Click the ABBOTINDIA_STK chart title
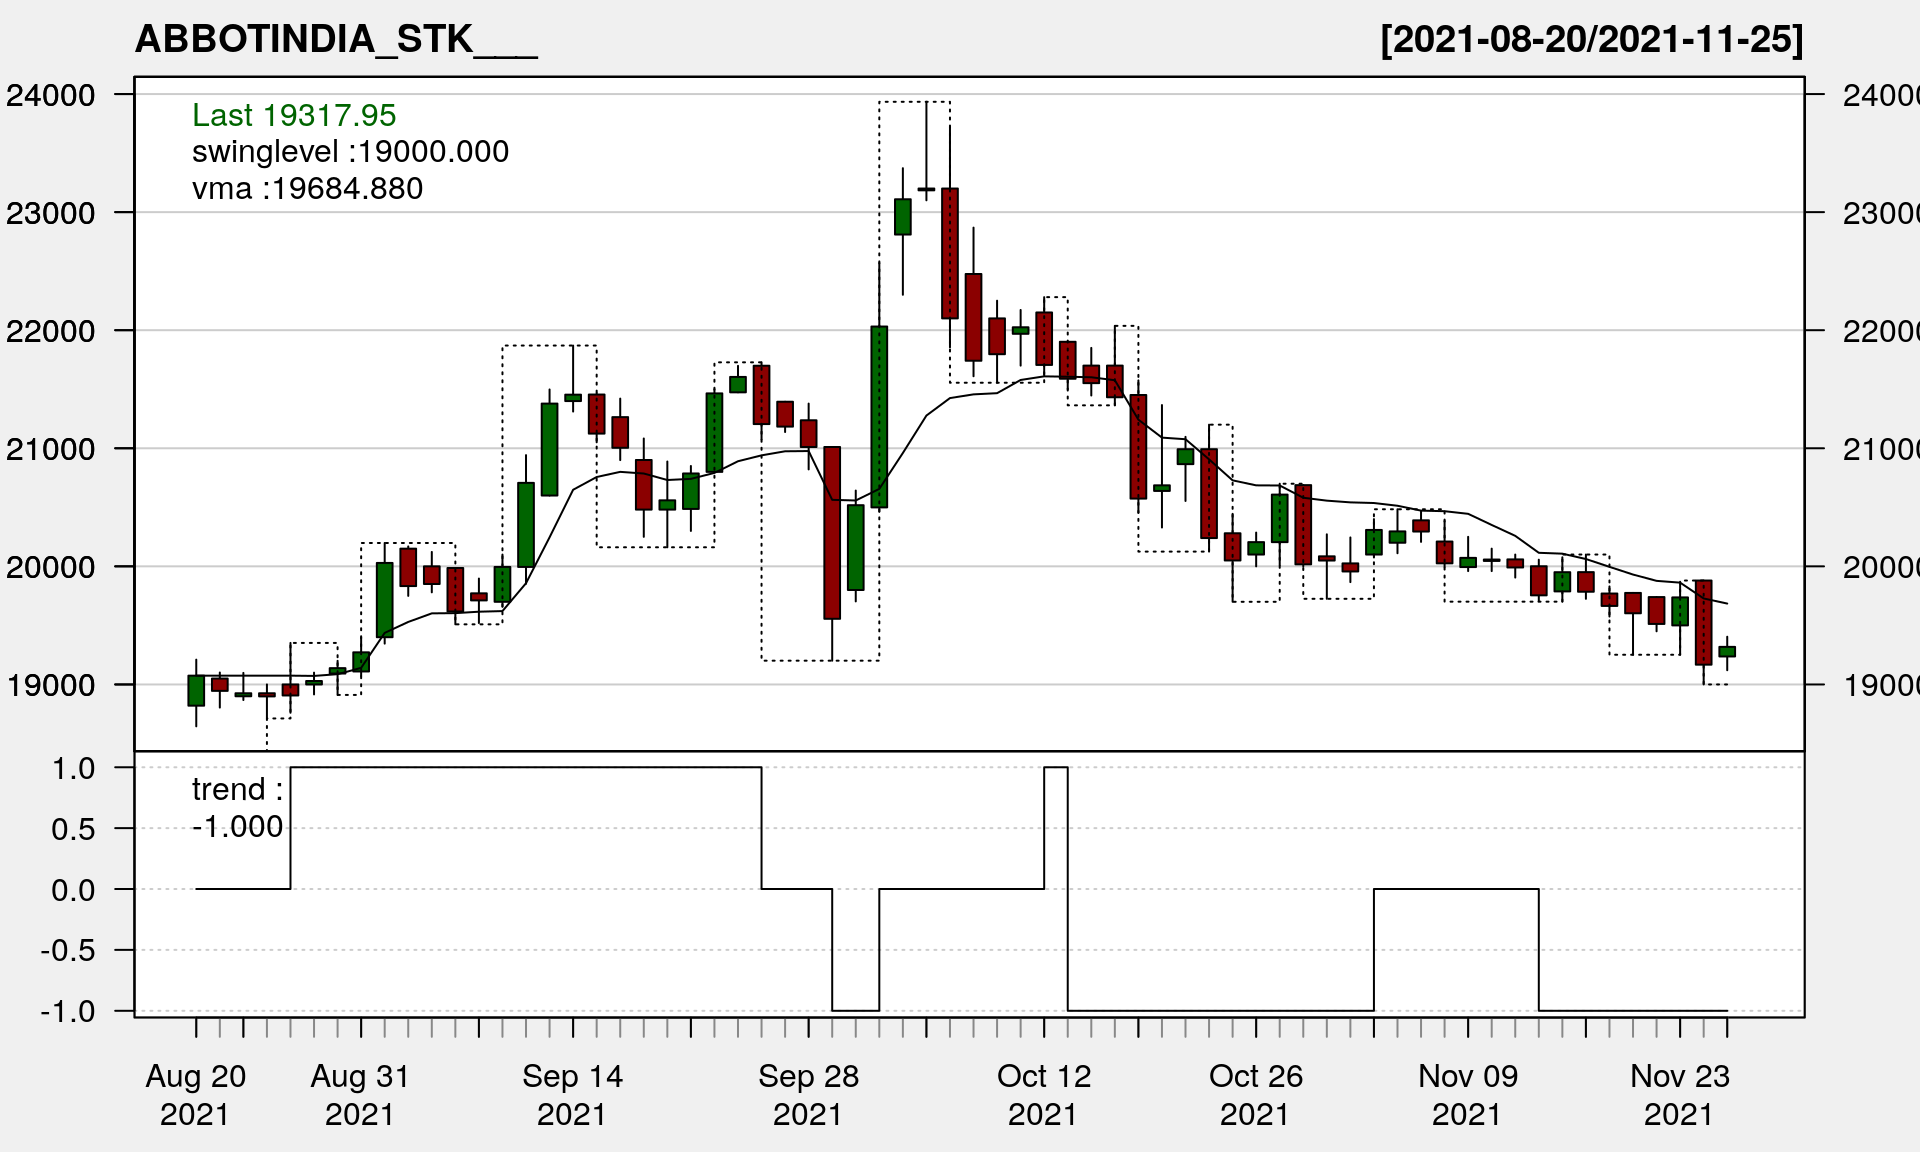1920x1152 pixels. click(x=336, y=40)
